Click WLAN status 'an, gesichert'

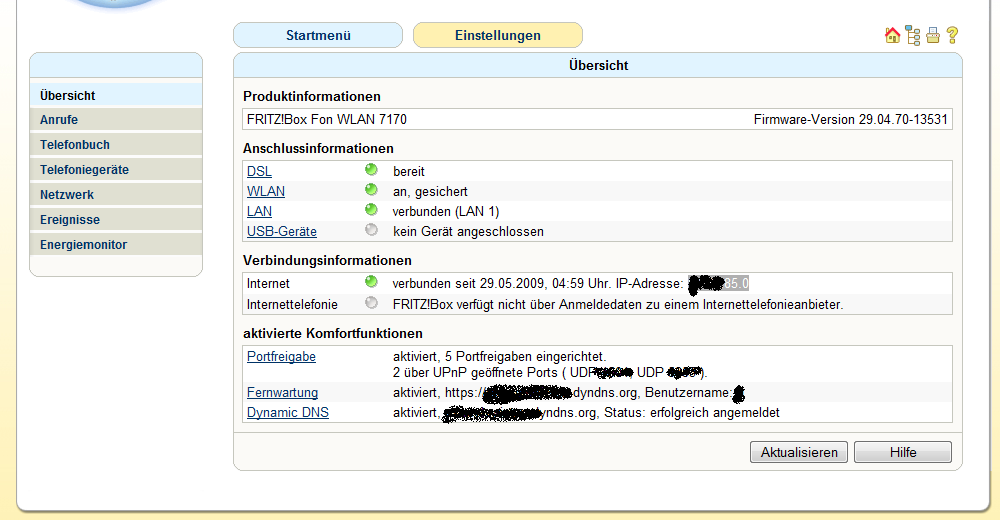coord(430,191)
